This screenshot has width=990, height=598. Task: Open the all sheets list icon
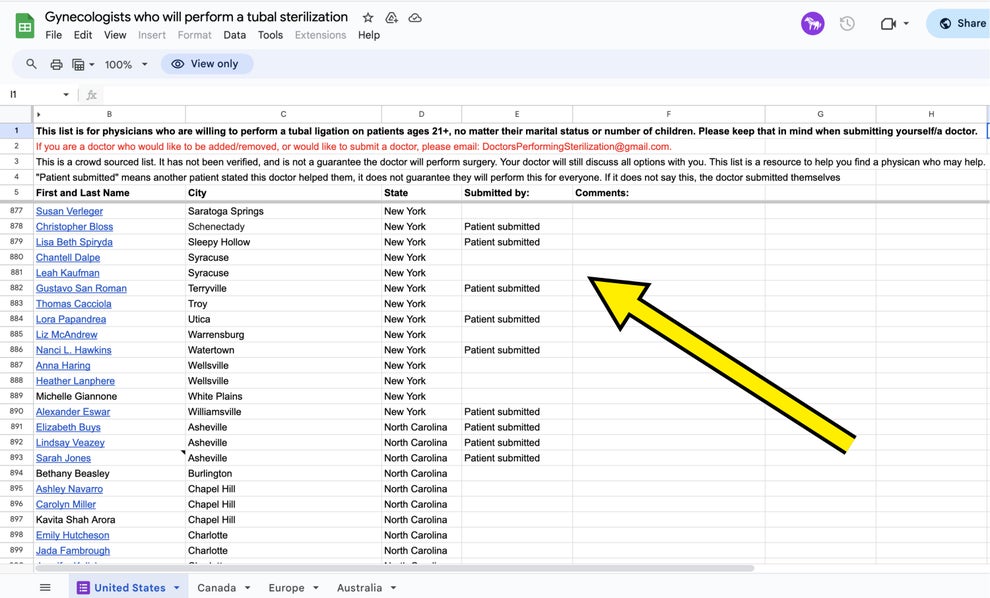click(45, 587)
